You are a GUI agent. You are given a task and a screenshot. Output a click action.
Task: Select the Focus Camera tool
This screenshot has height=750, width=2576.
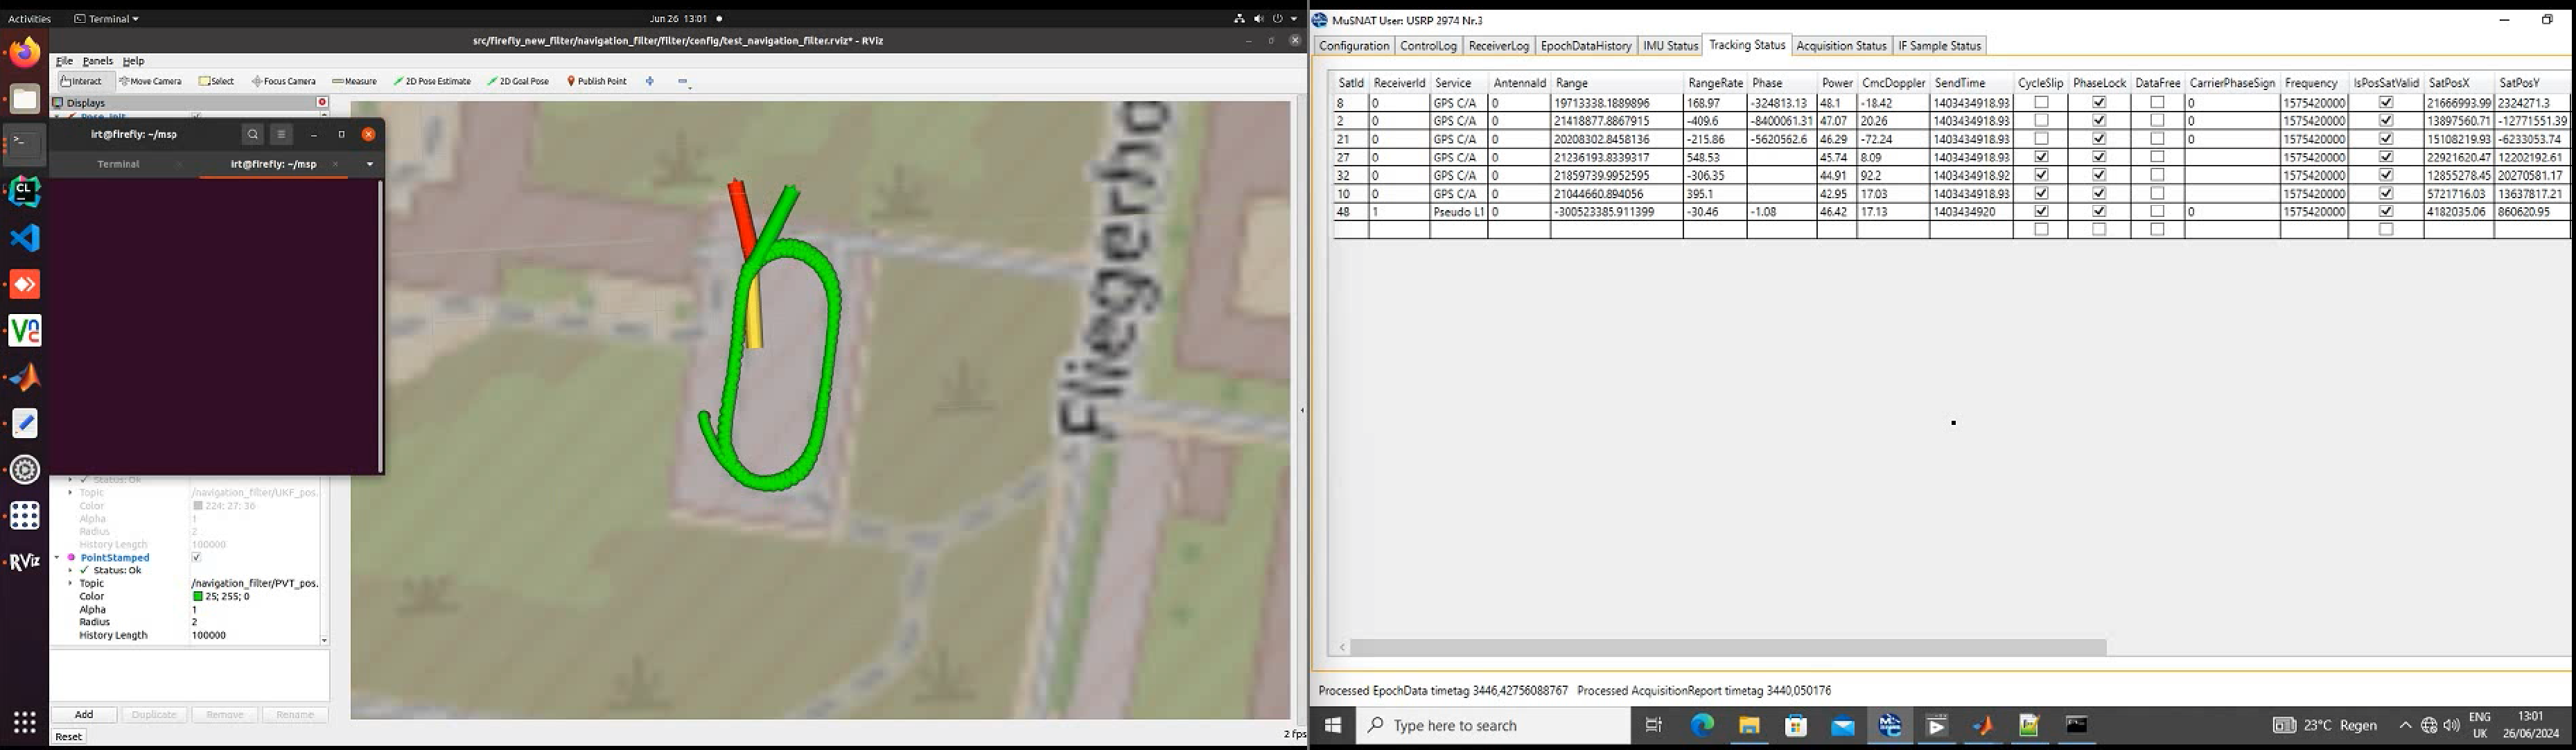coord(284,81)
